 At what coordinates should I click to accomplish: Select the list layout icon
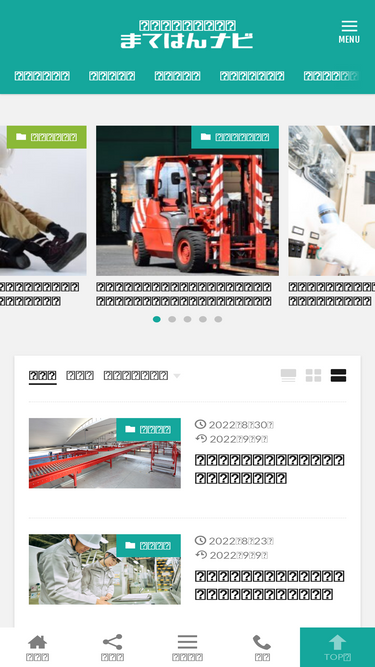[338, 376]
